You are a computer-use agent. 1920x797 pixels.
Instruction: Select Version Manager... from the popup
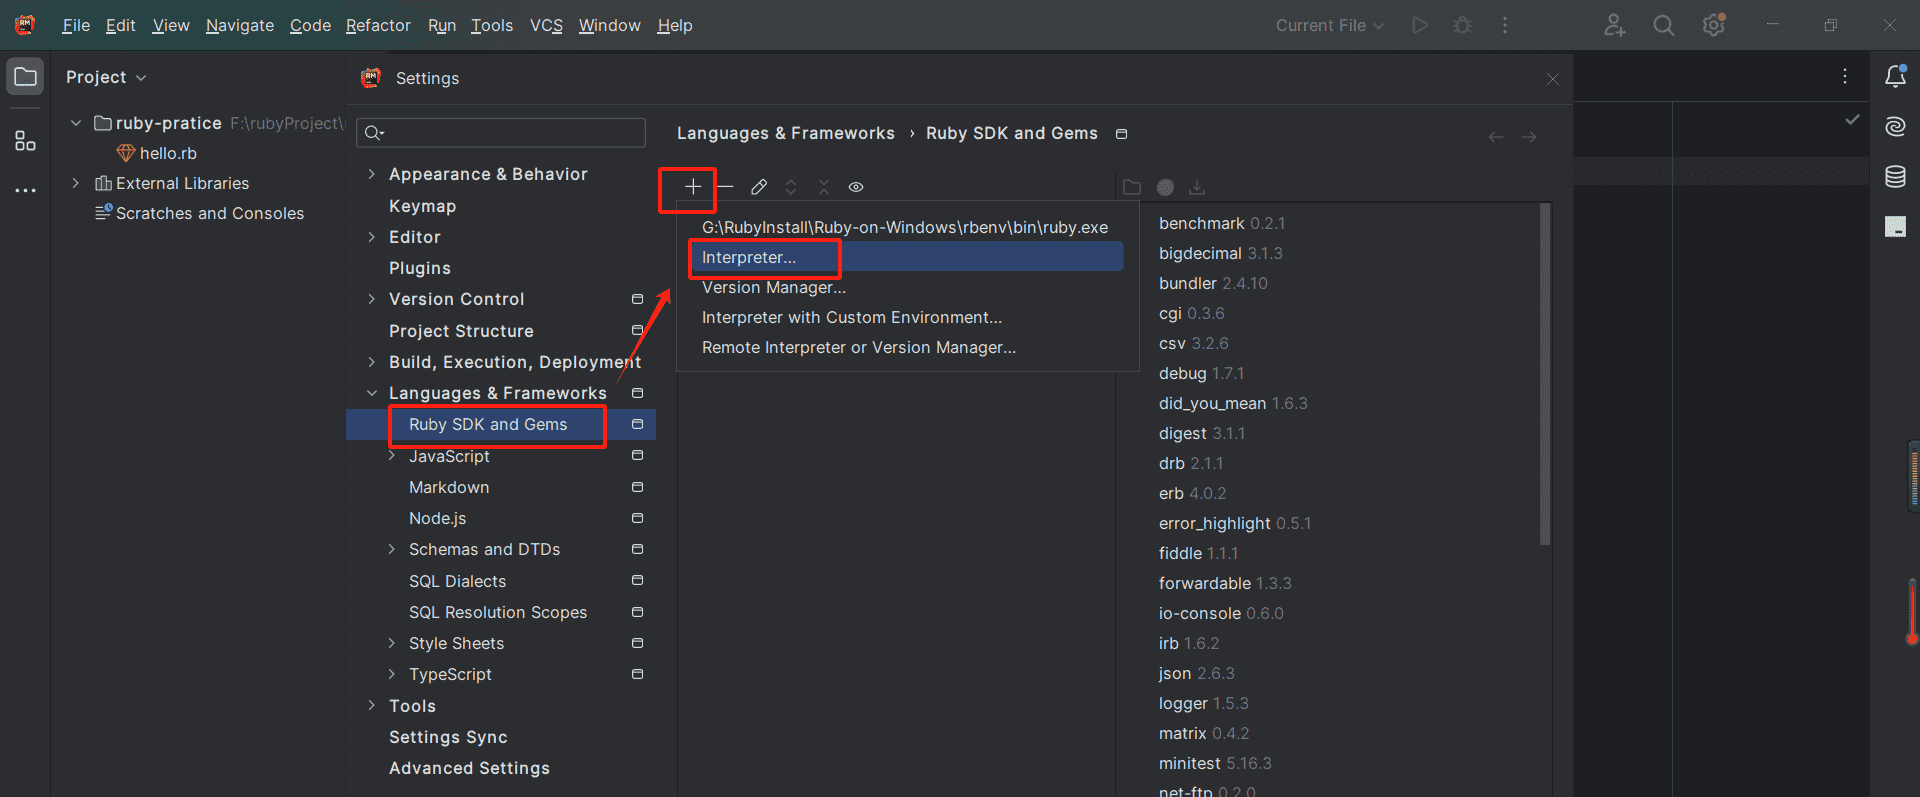coord(906,287)
